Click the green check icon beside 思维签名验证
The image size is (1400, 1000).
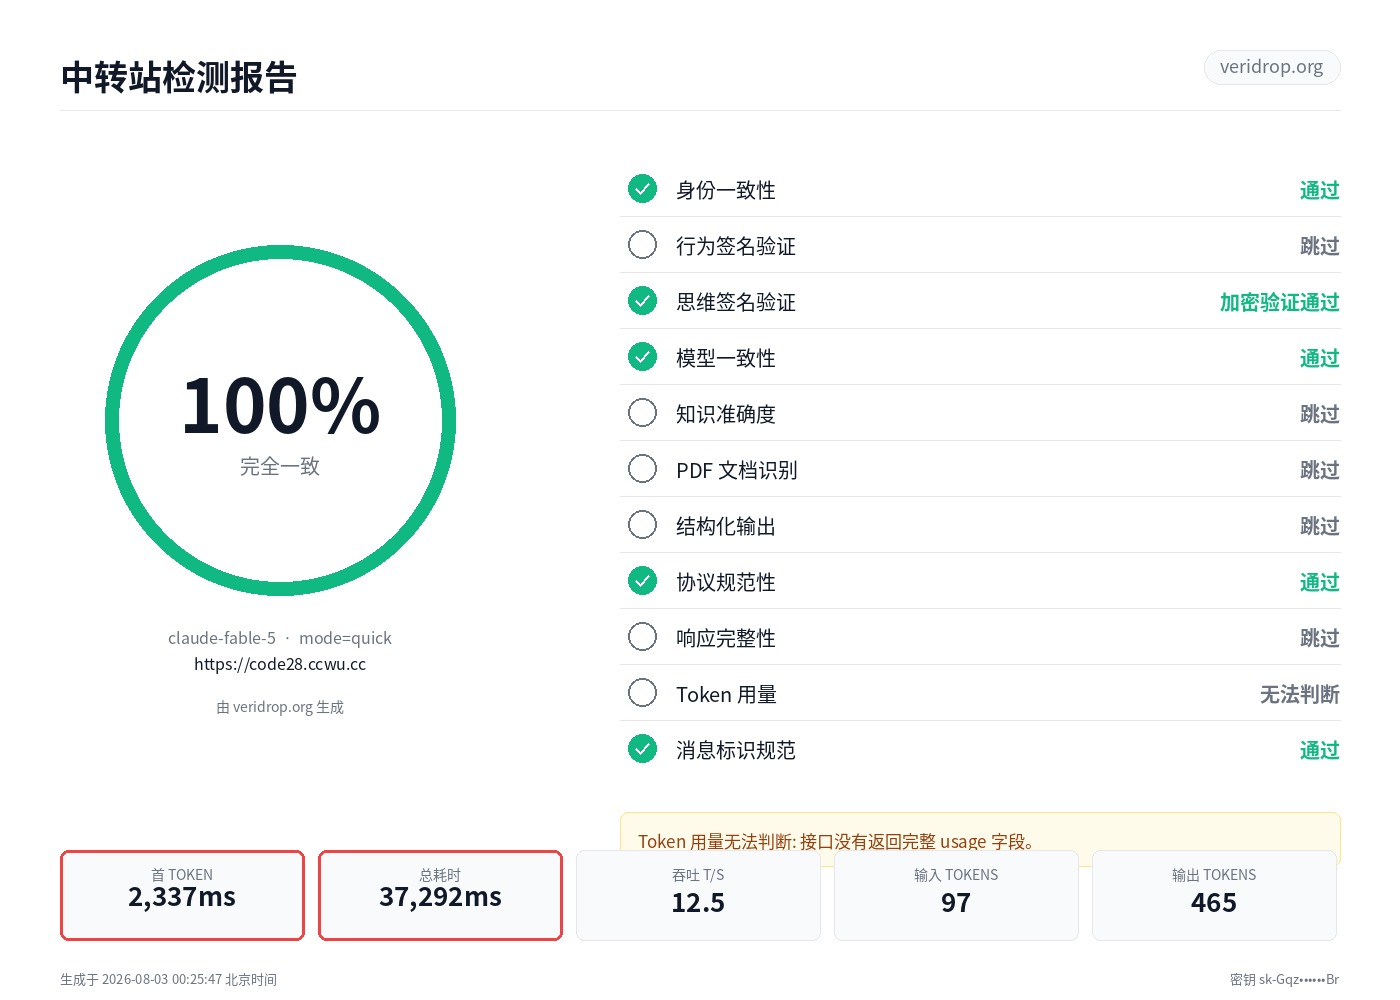pos(642,301)
